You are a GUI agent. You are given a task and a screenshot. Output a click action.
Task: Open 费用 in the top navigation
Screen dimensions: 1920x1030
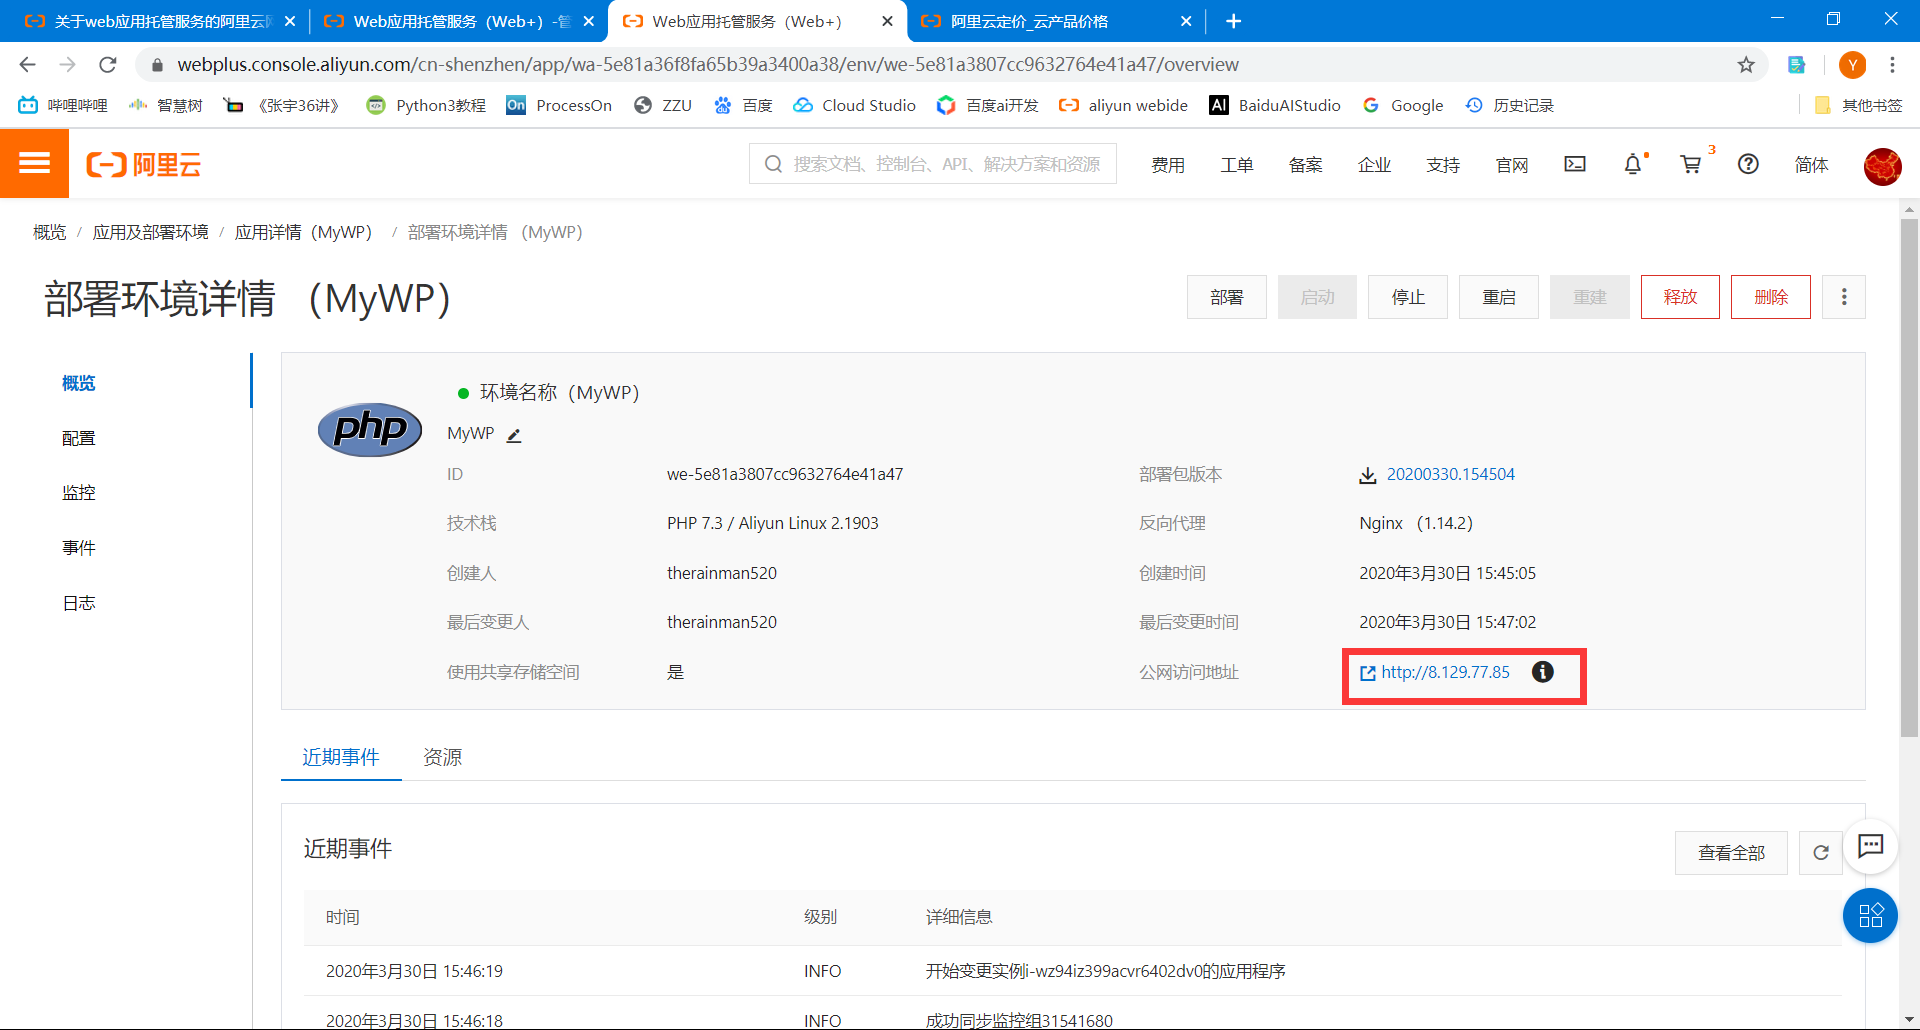pos(1168,165)
